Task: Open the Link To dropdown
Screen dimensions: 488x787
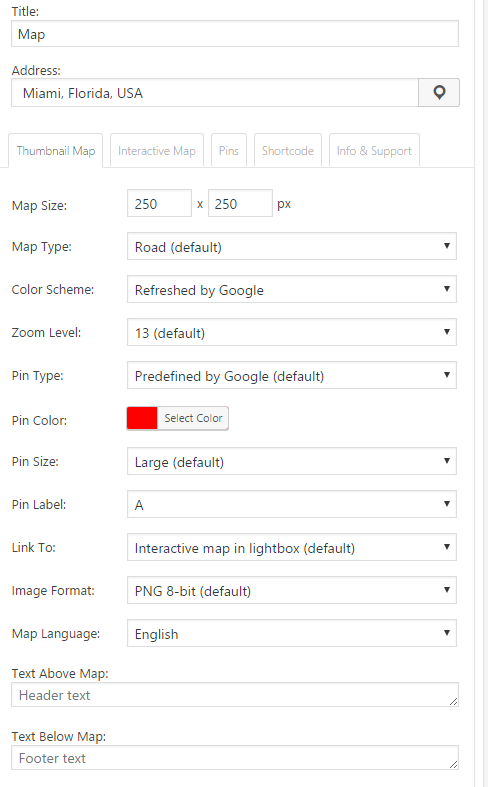Action: tap(292, 548)
